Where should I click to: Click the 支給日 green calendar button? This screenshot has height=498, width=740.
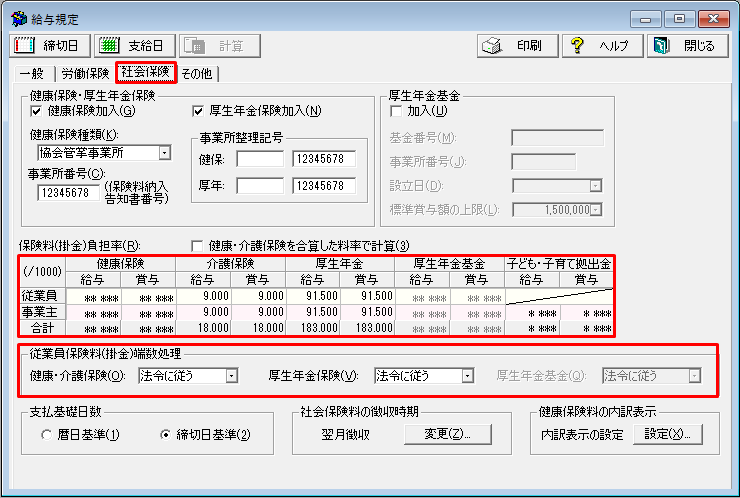point(136,45)
